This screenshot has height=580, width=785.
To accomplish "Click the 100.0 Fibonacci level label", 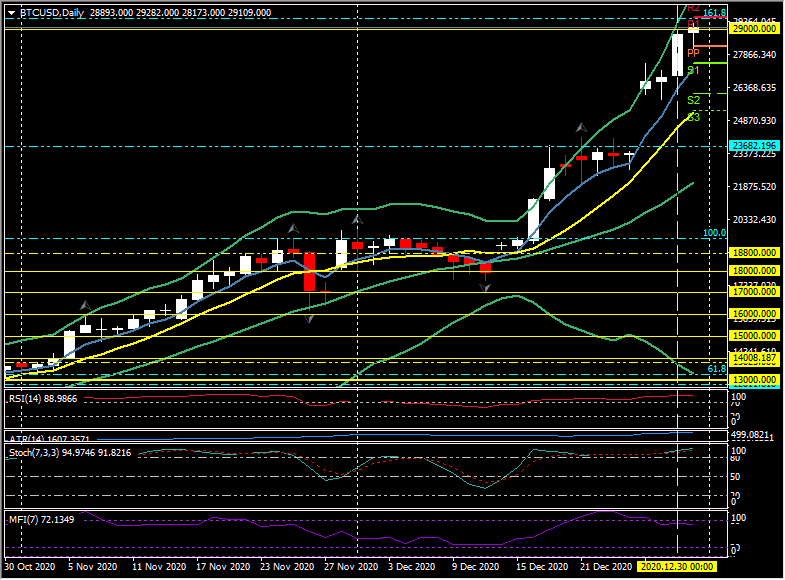I will pos(714,233).
